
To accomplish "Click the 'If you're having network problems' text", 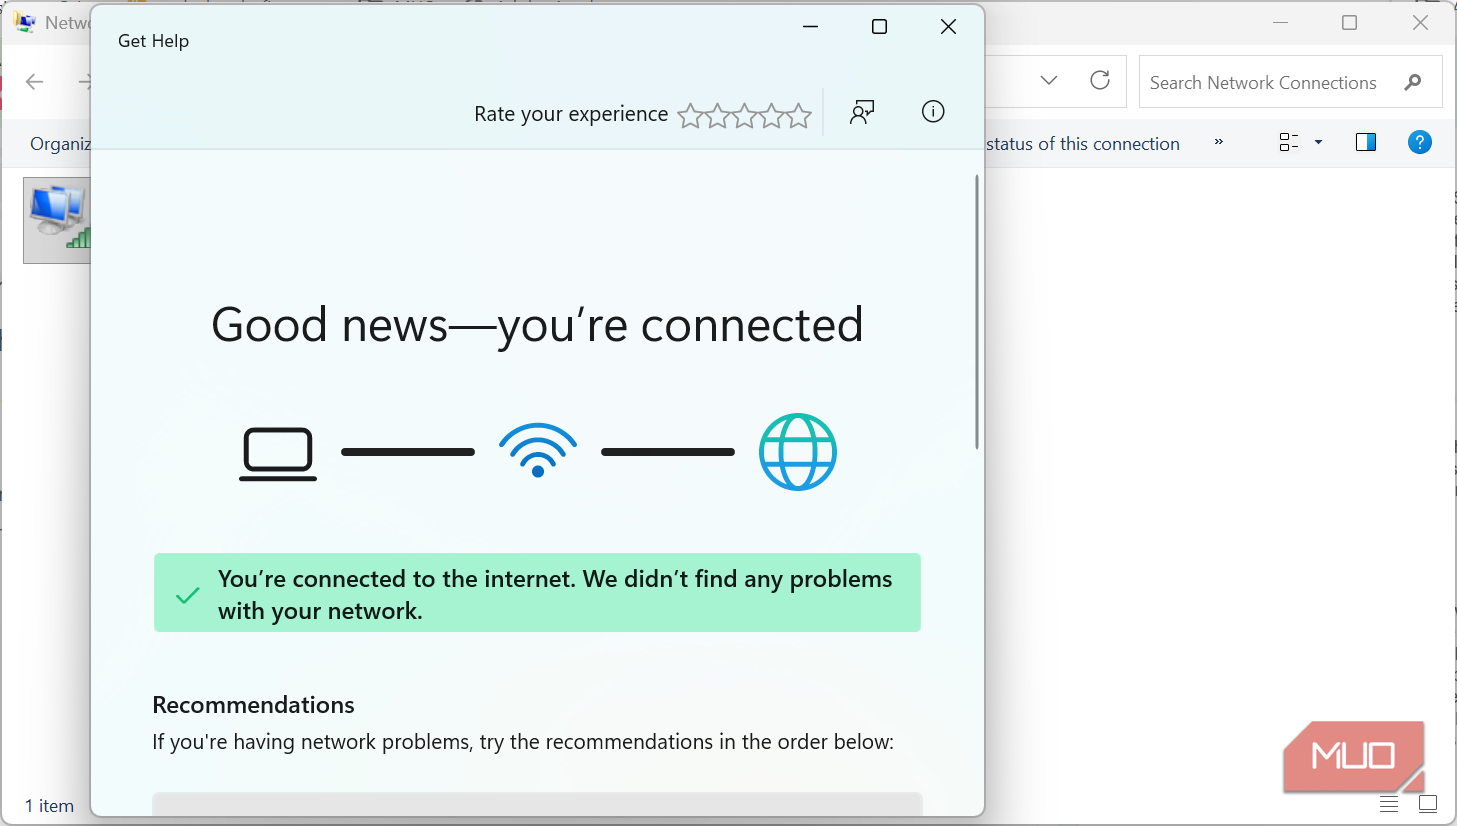I will point(523,742).
